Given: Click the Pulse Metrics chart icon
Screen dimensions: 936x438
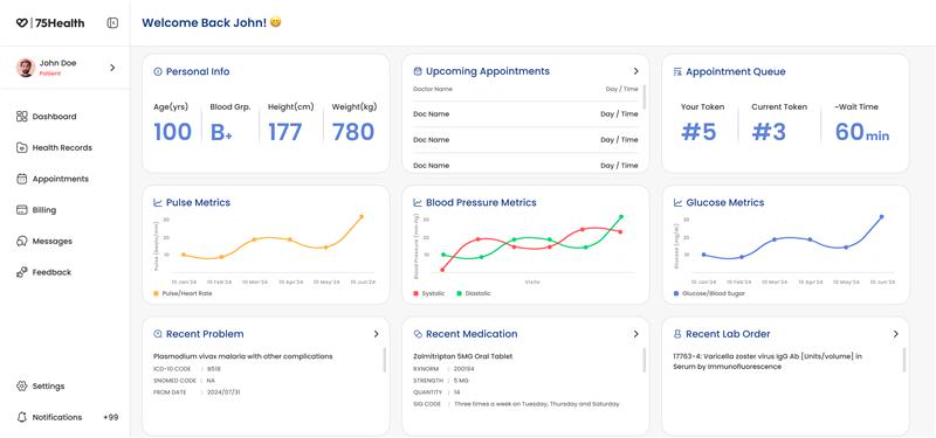Looking at the screenshot, I should tap(158, 203).
